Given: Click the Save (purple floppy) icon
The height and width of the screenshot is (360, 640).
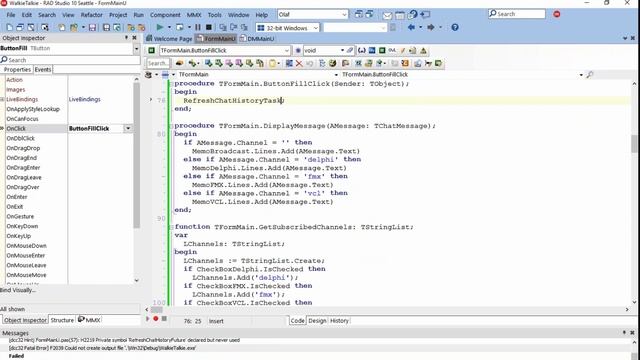Looking at the screenshot, I should [x=92, y=27].
